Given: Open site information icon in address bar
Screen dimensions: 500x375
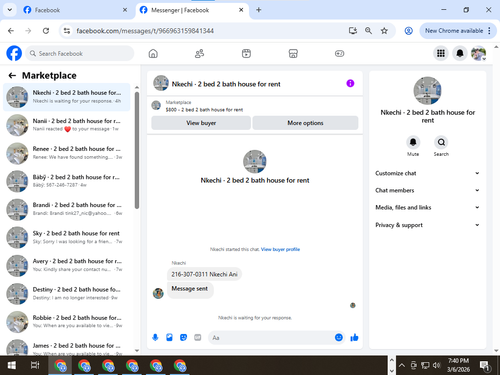Looking at the screenshot, I should point(67,31).
